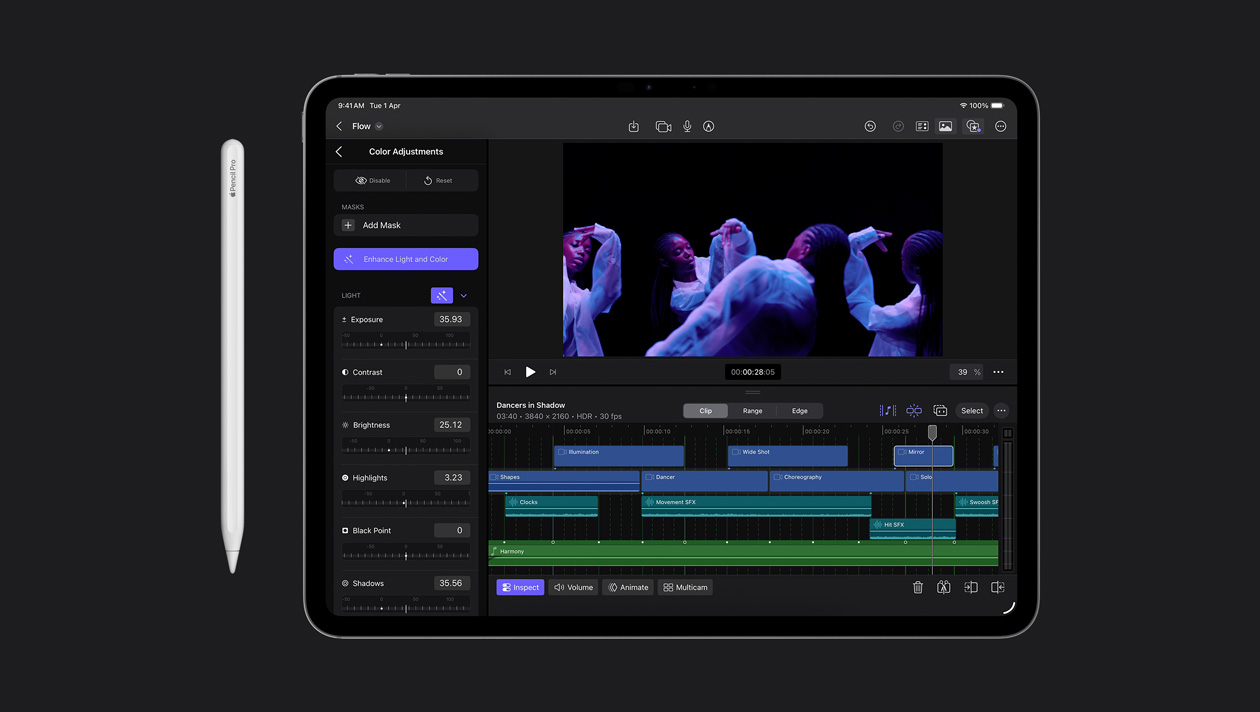Click the effects browser star icon
The height and width of the screenshot is (712, 1260).
click(973, 126)
